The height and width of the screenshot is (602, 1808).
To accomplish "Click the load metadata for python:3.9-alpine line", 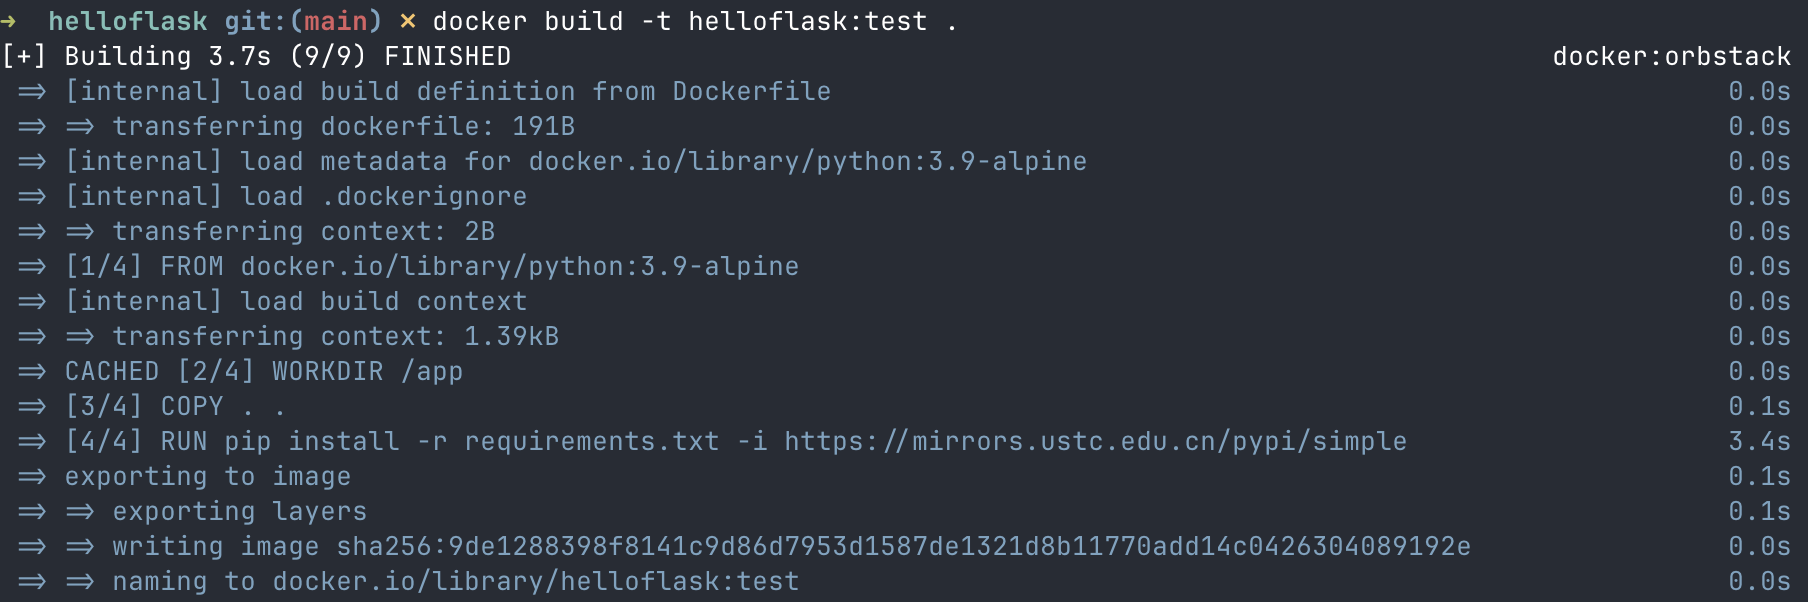I will [575, 161].
